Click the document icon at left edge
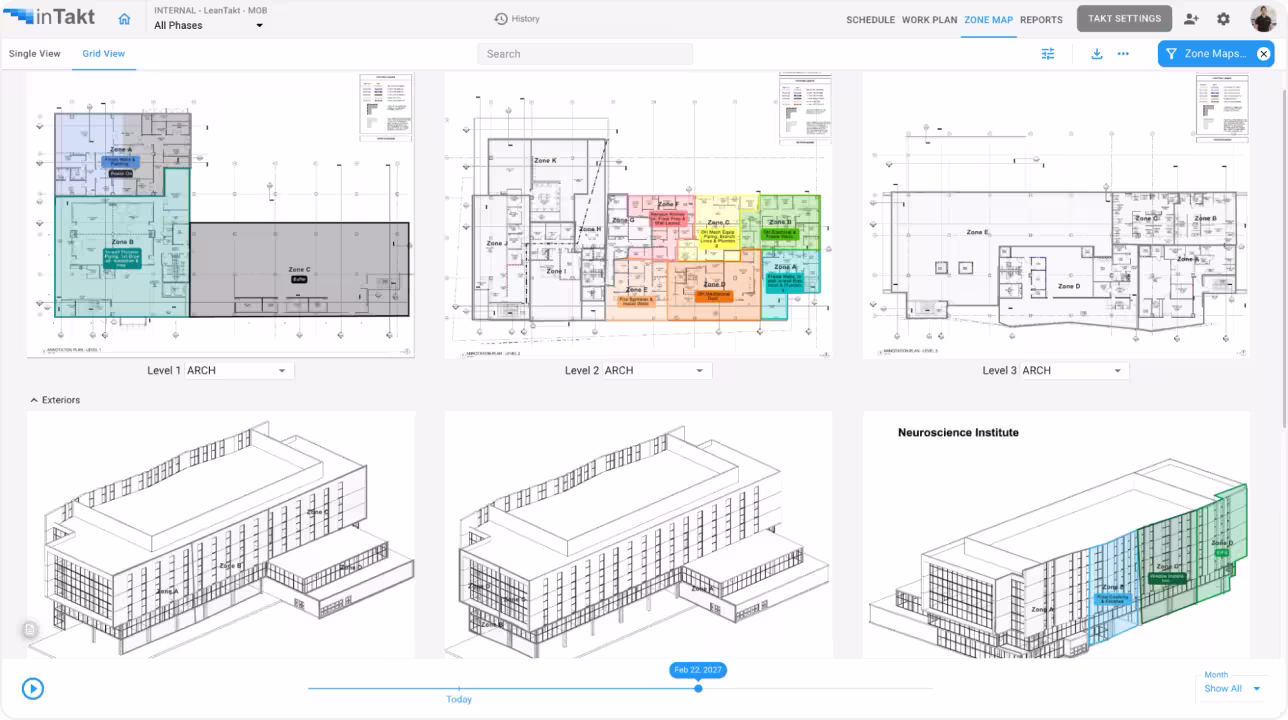Image resolution: width=1288 pixels, height=720 pixels. coord(30,629)
